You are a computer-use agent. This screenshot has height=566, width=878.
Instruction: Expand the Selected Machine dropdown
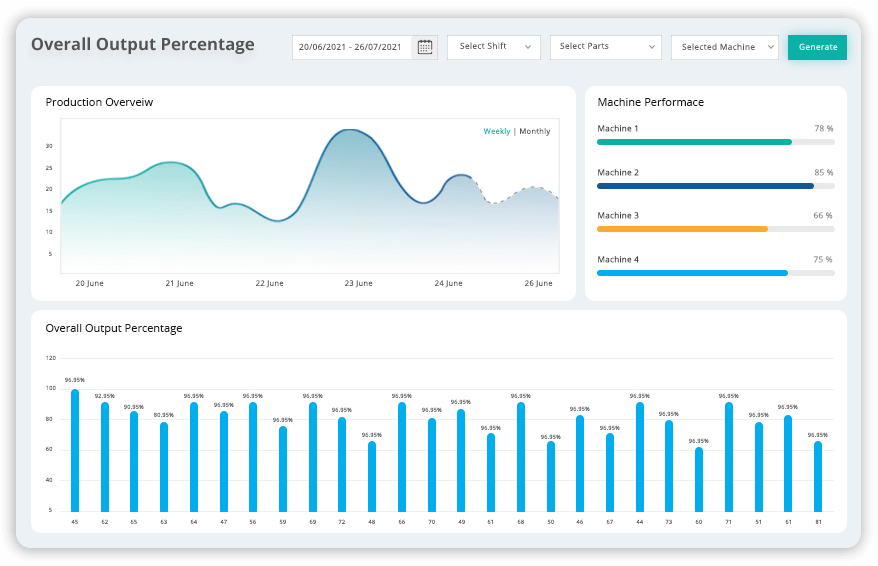point(725,47)
